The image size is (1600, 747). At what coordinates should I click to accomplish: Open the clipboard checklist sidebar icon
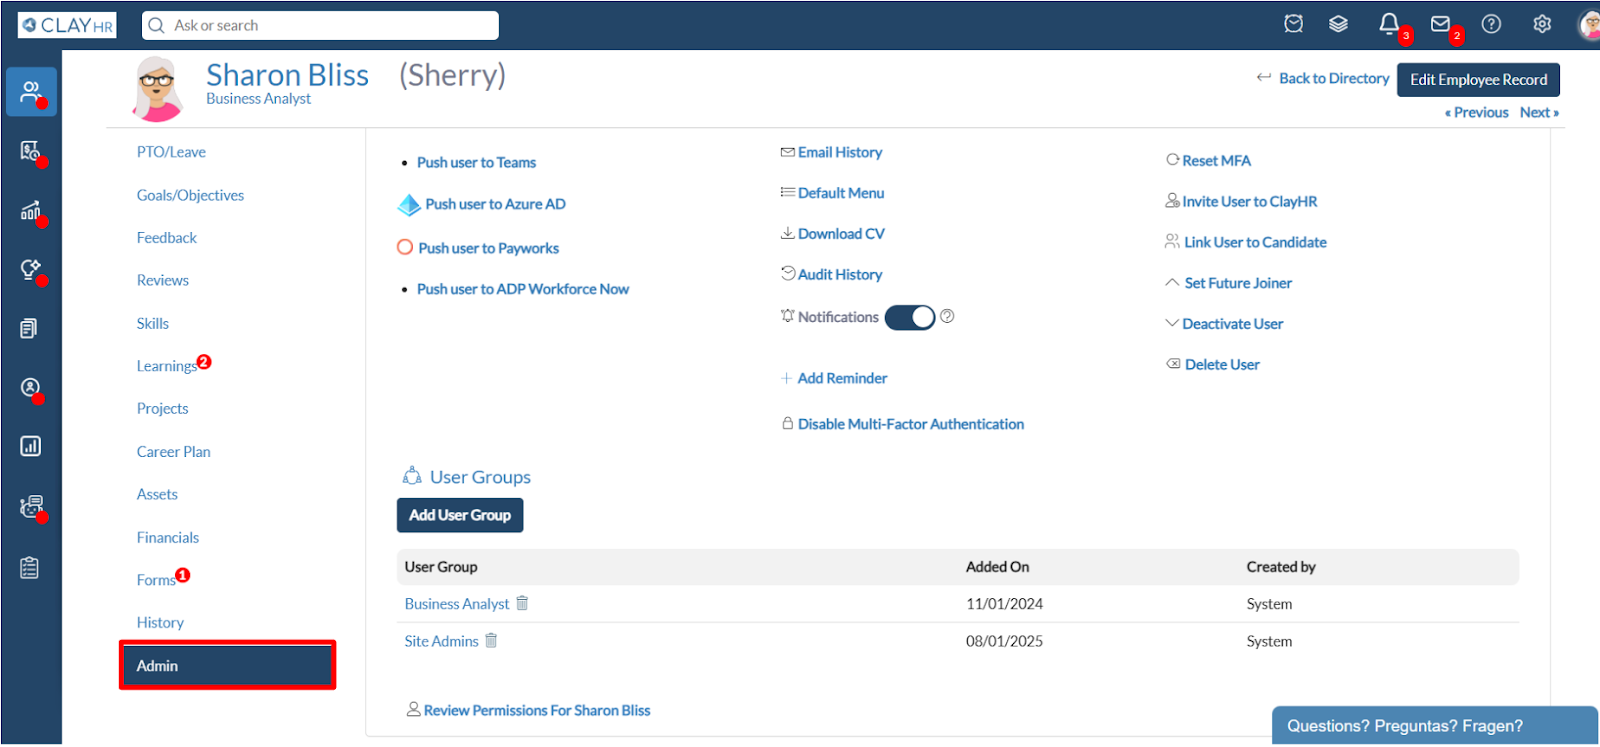click(x=30, y=568)
